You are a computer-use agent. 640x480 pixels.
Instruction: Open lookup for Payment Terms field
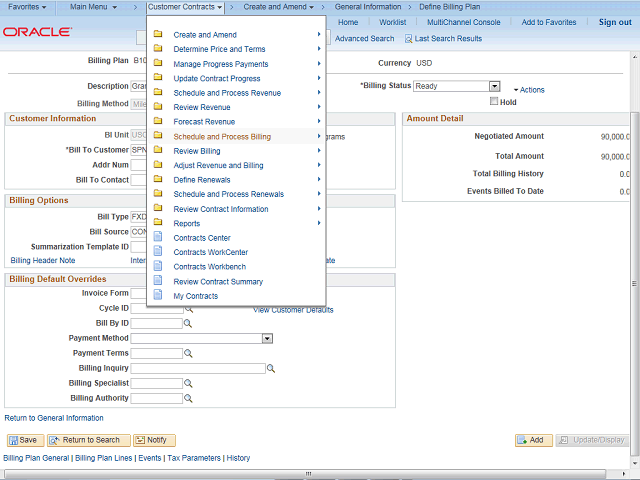[x=188, y=354]
